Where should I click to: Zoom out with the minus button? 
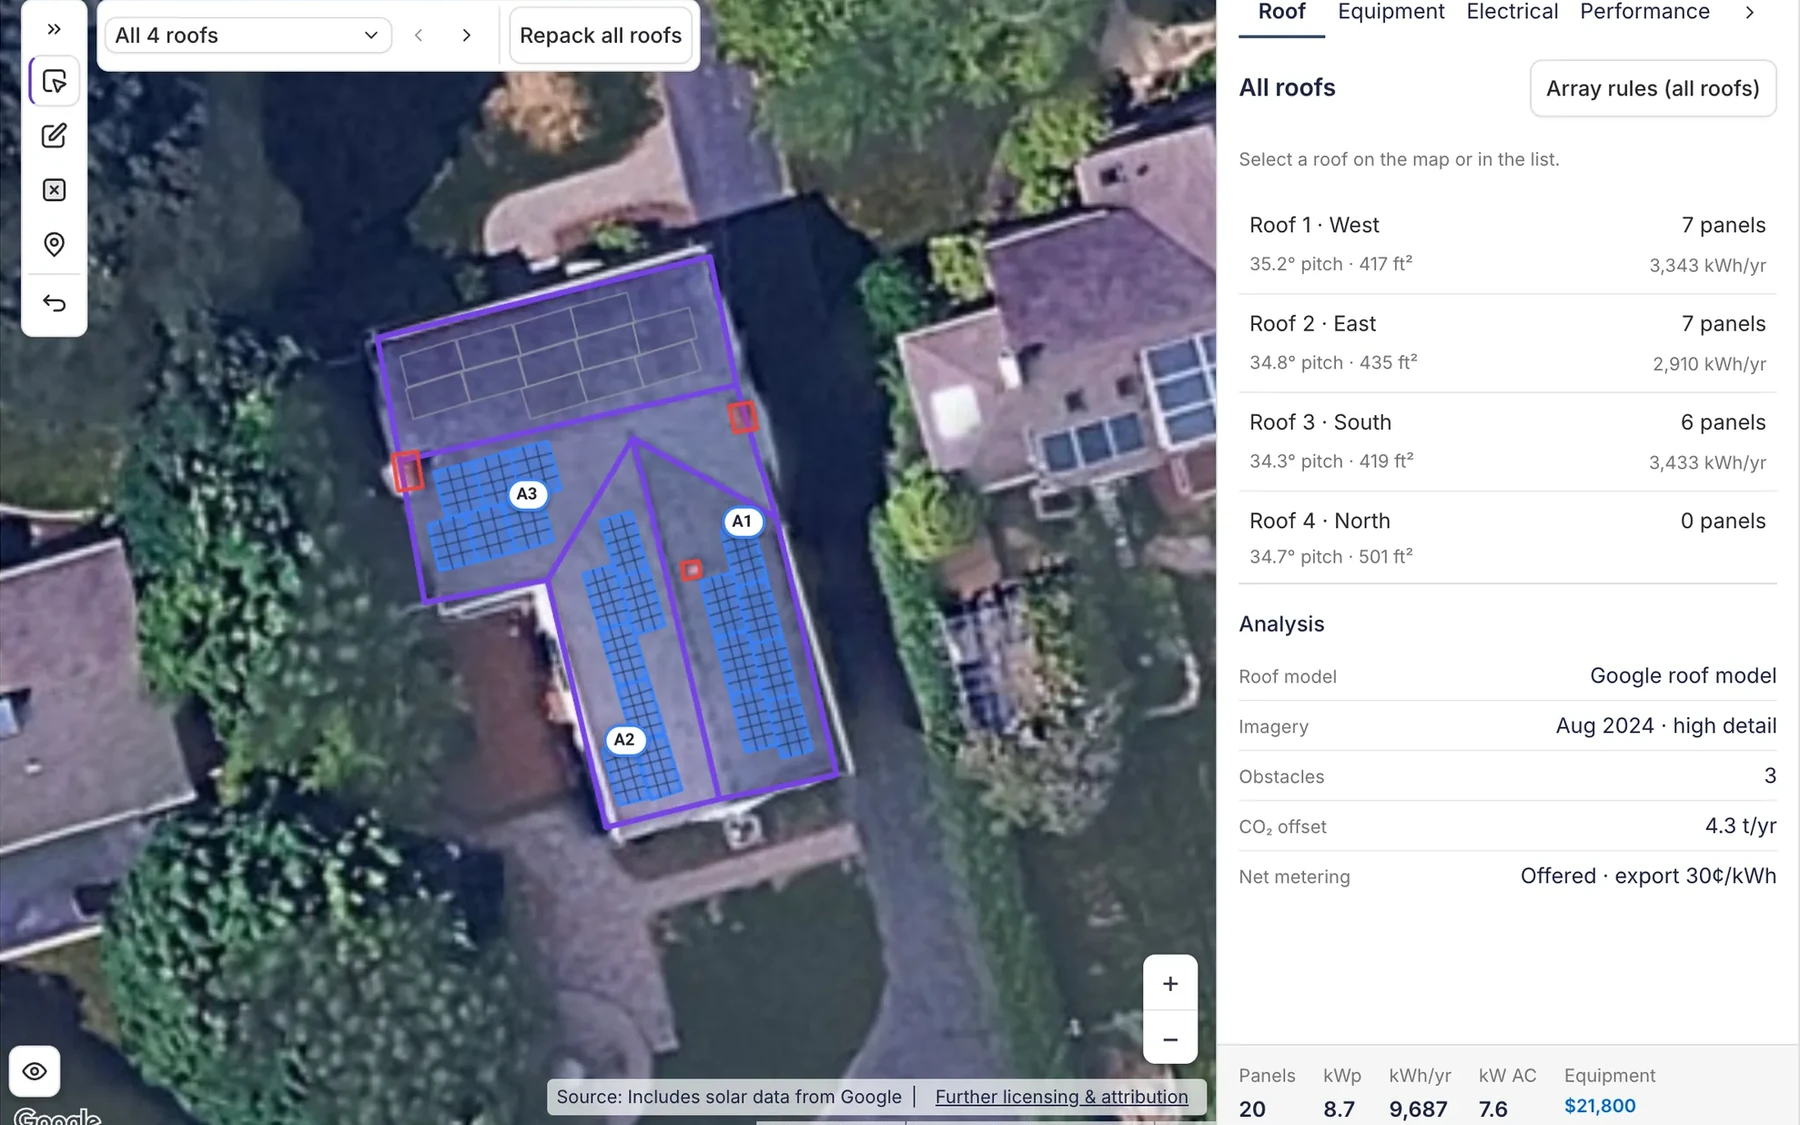point(1170,1039)
